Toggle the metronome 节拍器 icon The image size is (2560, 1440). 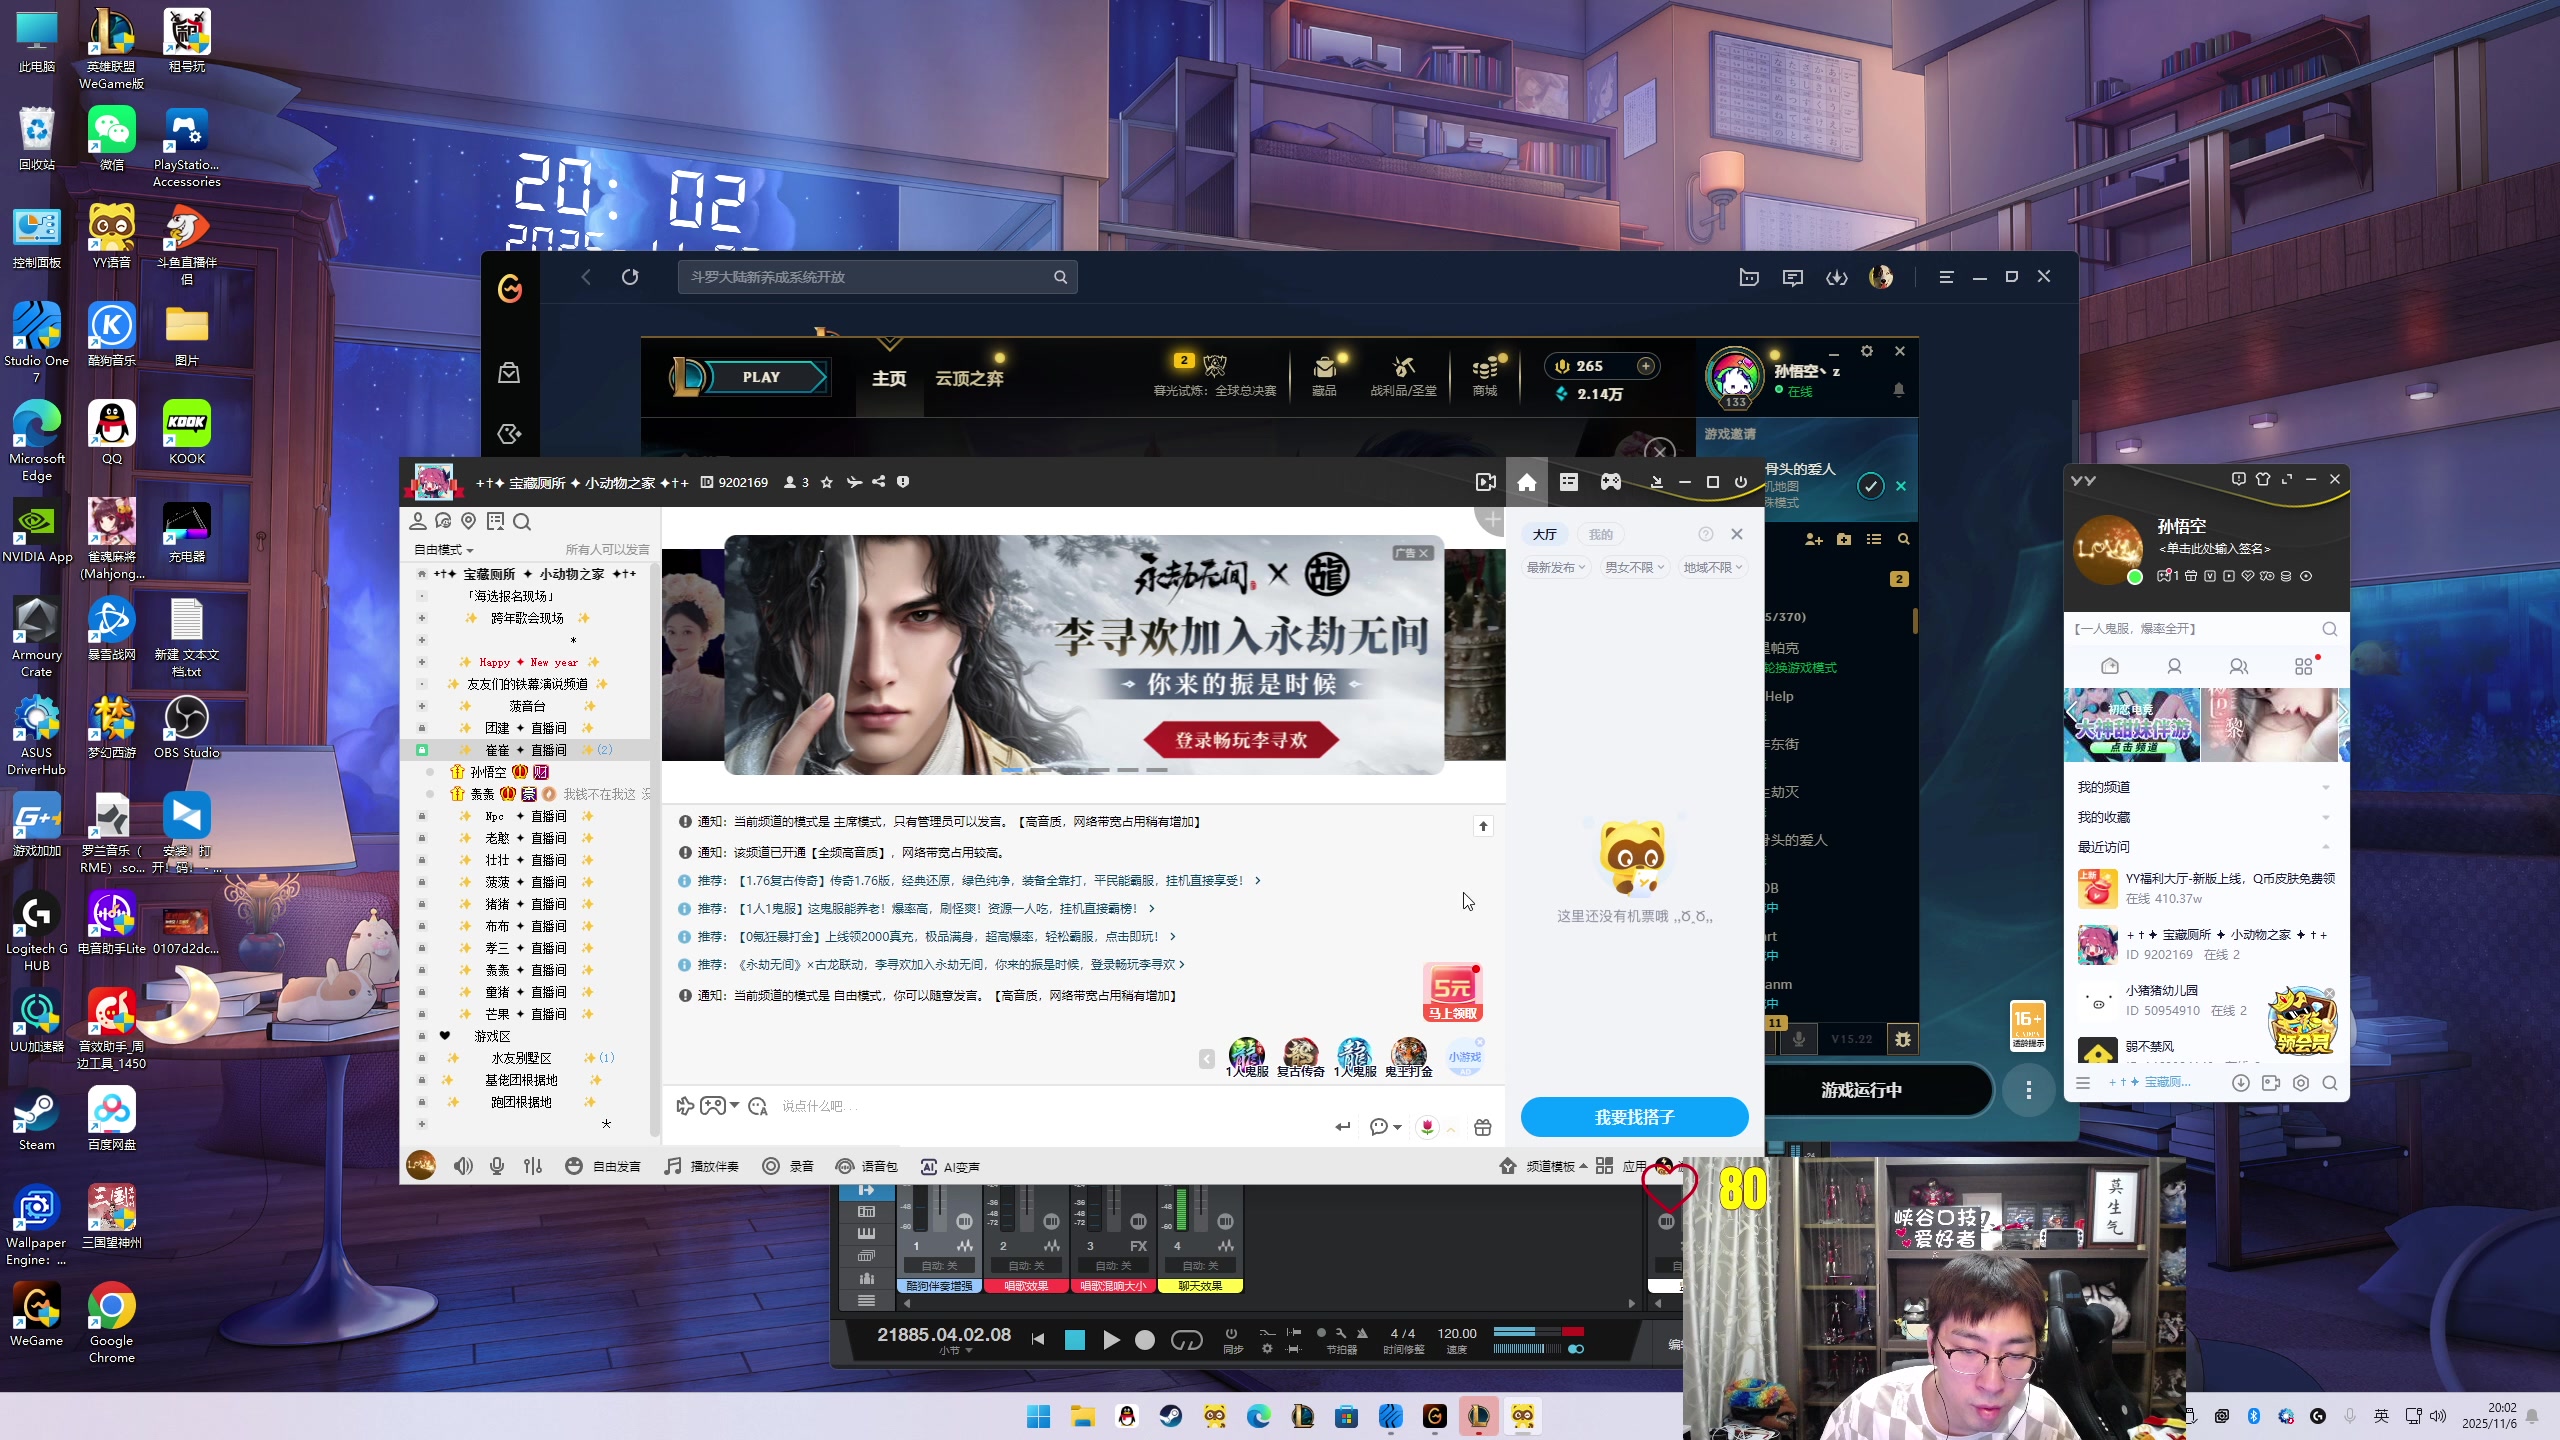[1361, 1334]
